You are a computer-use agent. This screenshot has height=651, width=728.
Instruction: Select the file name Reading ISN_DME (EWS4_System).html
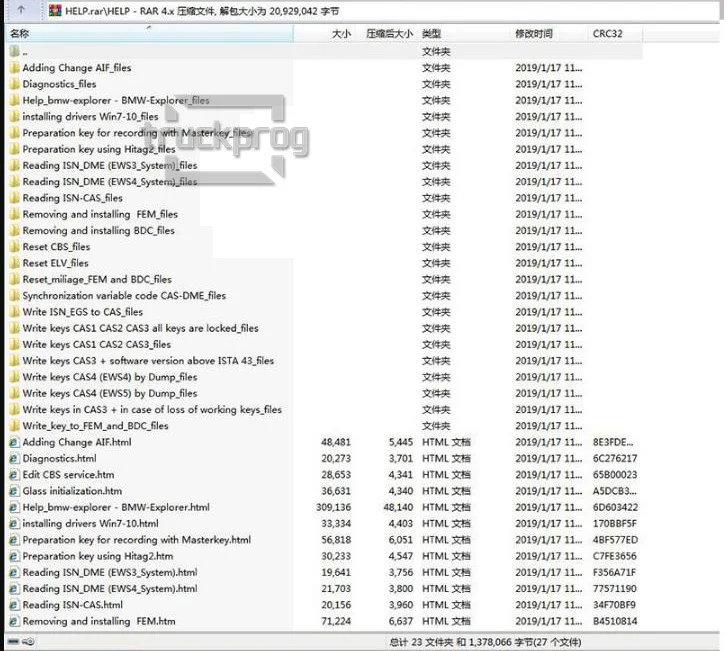click(x=110, y=588)
